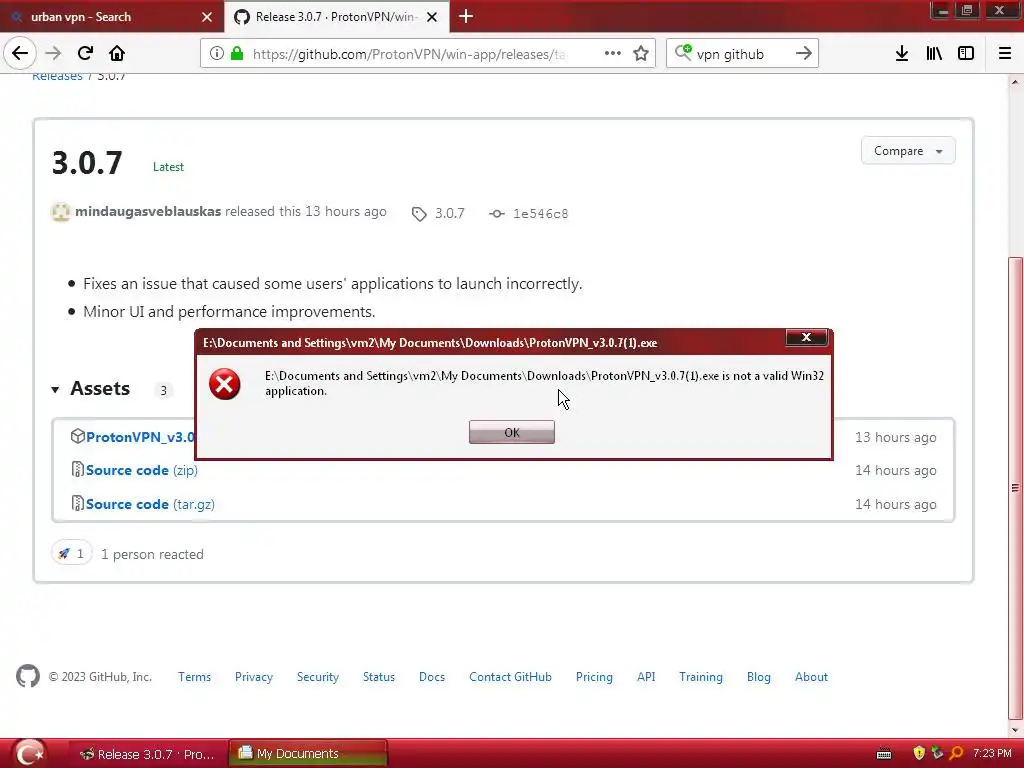This screenshot has height=768, width=1024.
Task: Bookmark this page with the star icon
Action: (x=641, y=54)
